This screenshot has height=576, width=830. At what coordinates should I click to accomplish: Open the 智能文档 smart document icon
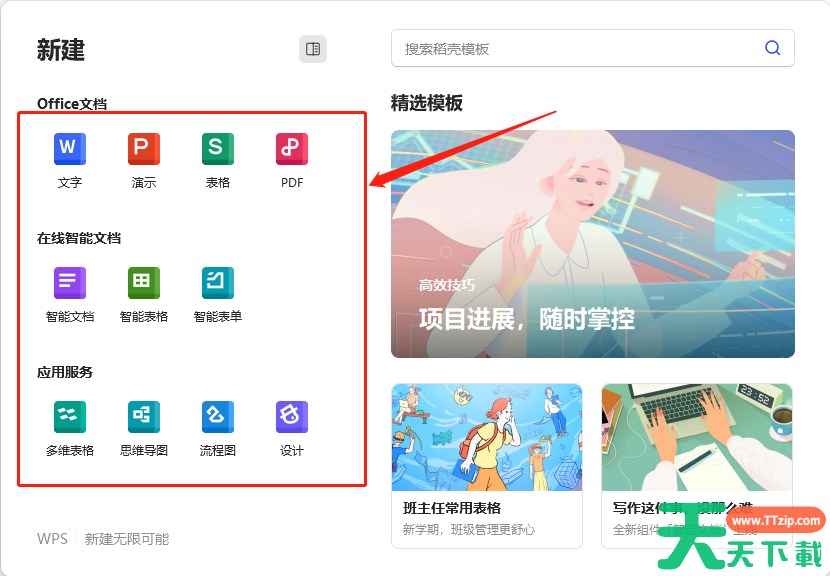click(x=70, y=283)
